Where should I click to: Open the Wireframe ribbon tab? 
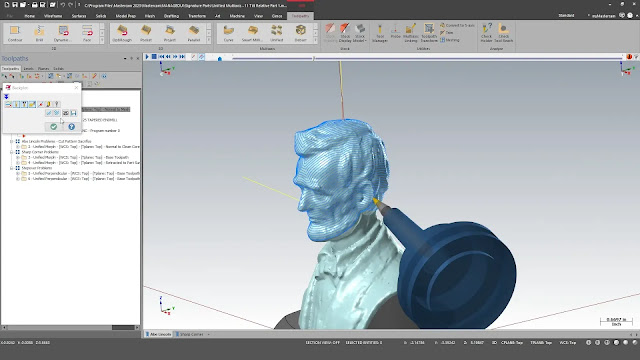coord(53,16)
